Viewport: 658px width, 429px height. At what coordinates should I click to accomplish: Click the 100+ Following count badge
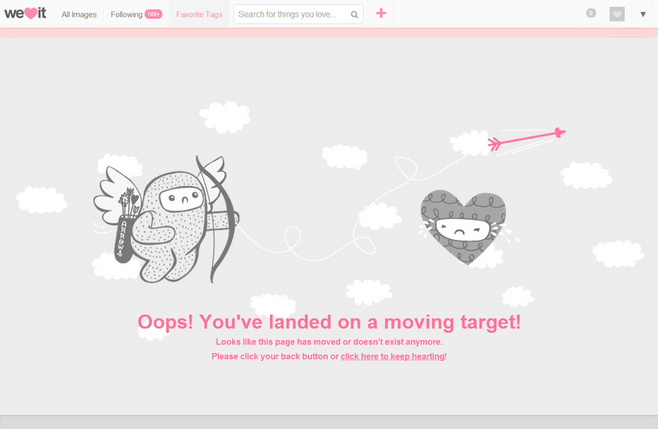pyautogui.click(x=153, y=14)
